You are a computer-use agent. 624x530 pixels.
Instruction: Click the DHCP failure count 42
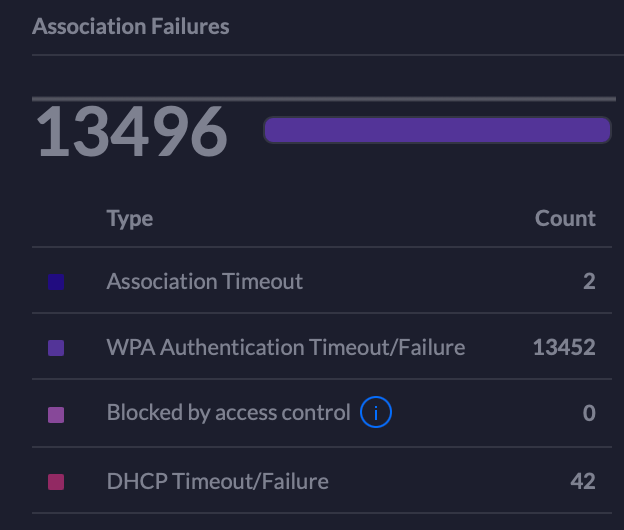click(x=583, y=481)
